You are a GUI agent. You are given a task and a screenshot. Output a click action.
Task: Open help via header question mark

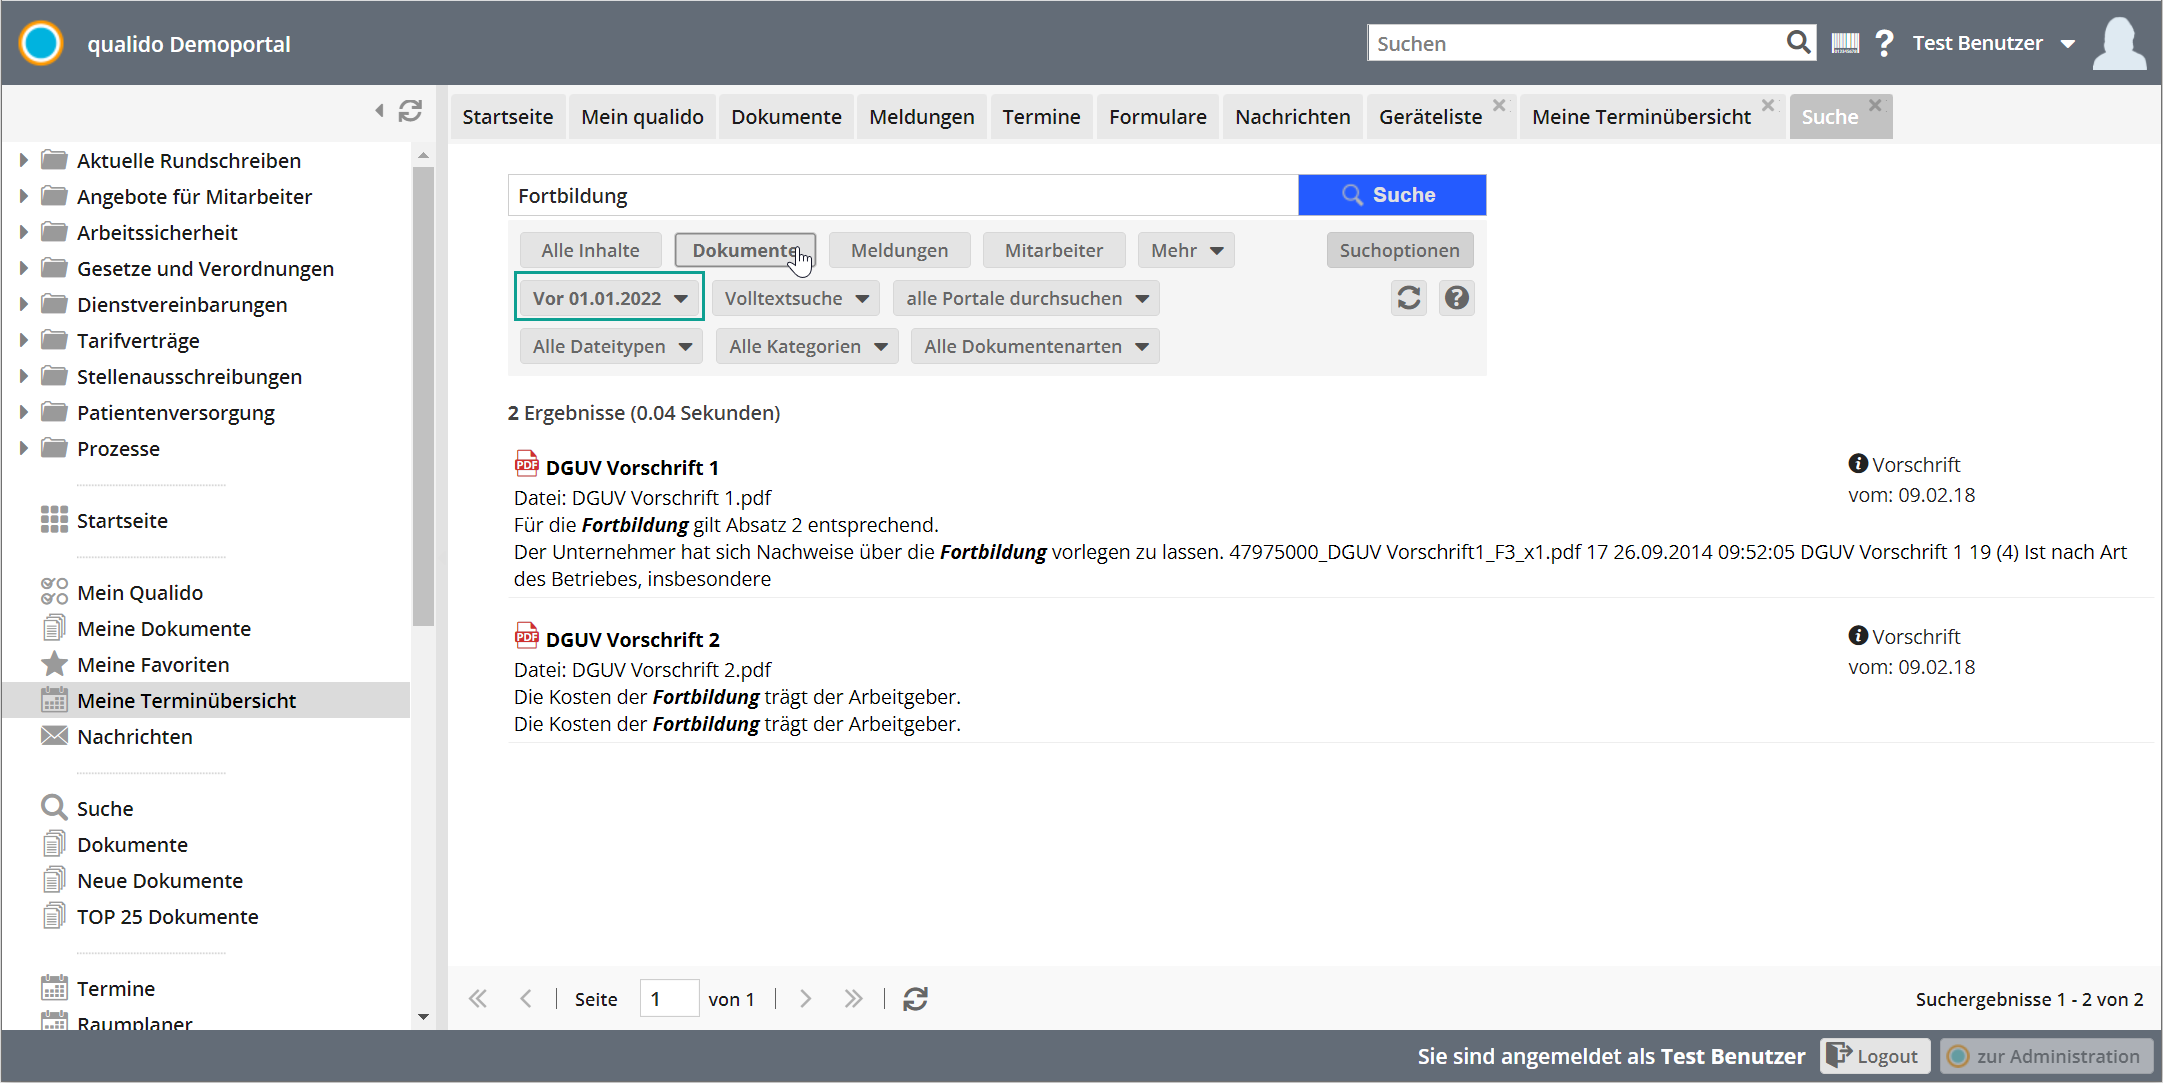1884,43
